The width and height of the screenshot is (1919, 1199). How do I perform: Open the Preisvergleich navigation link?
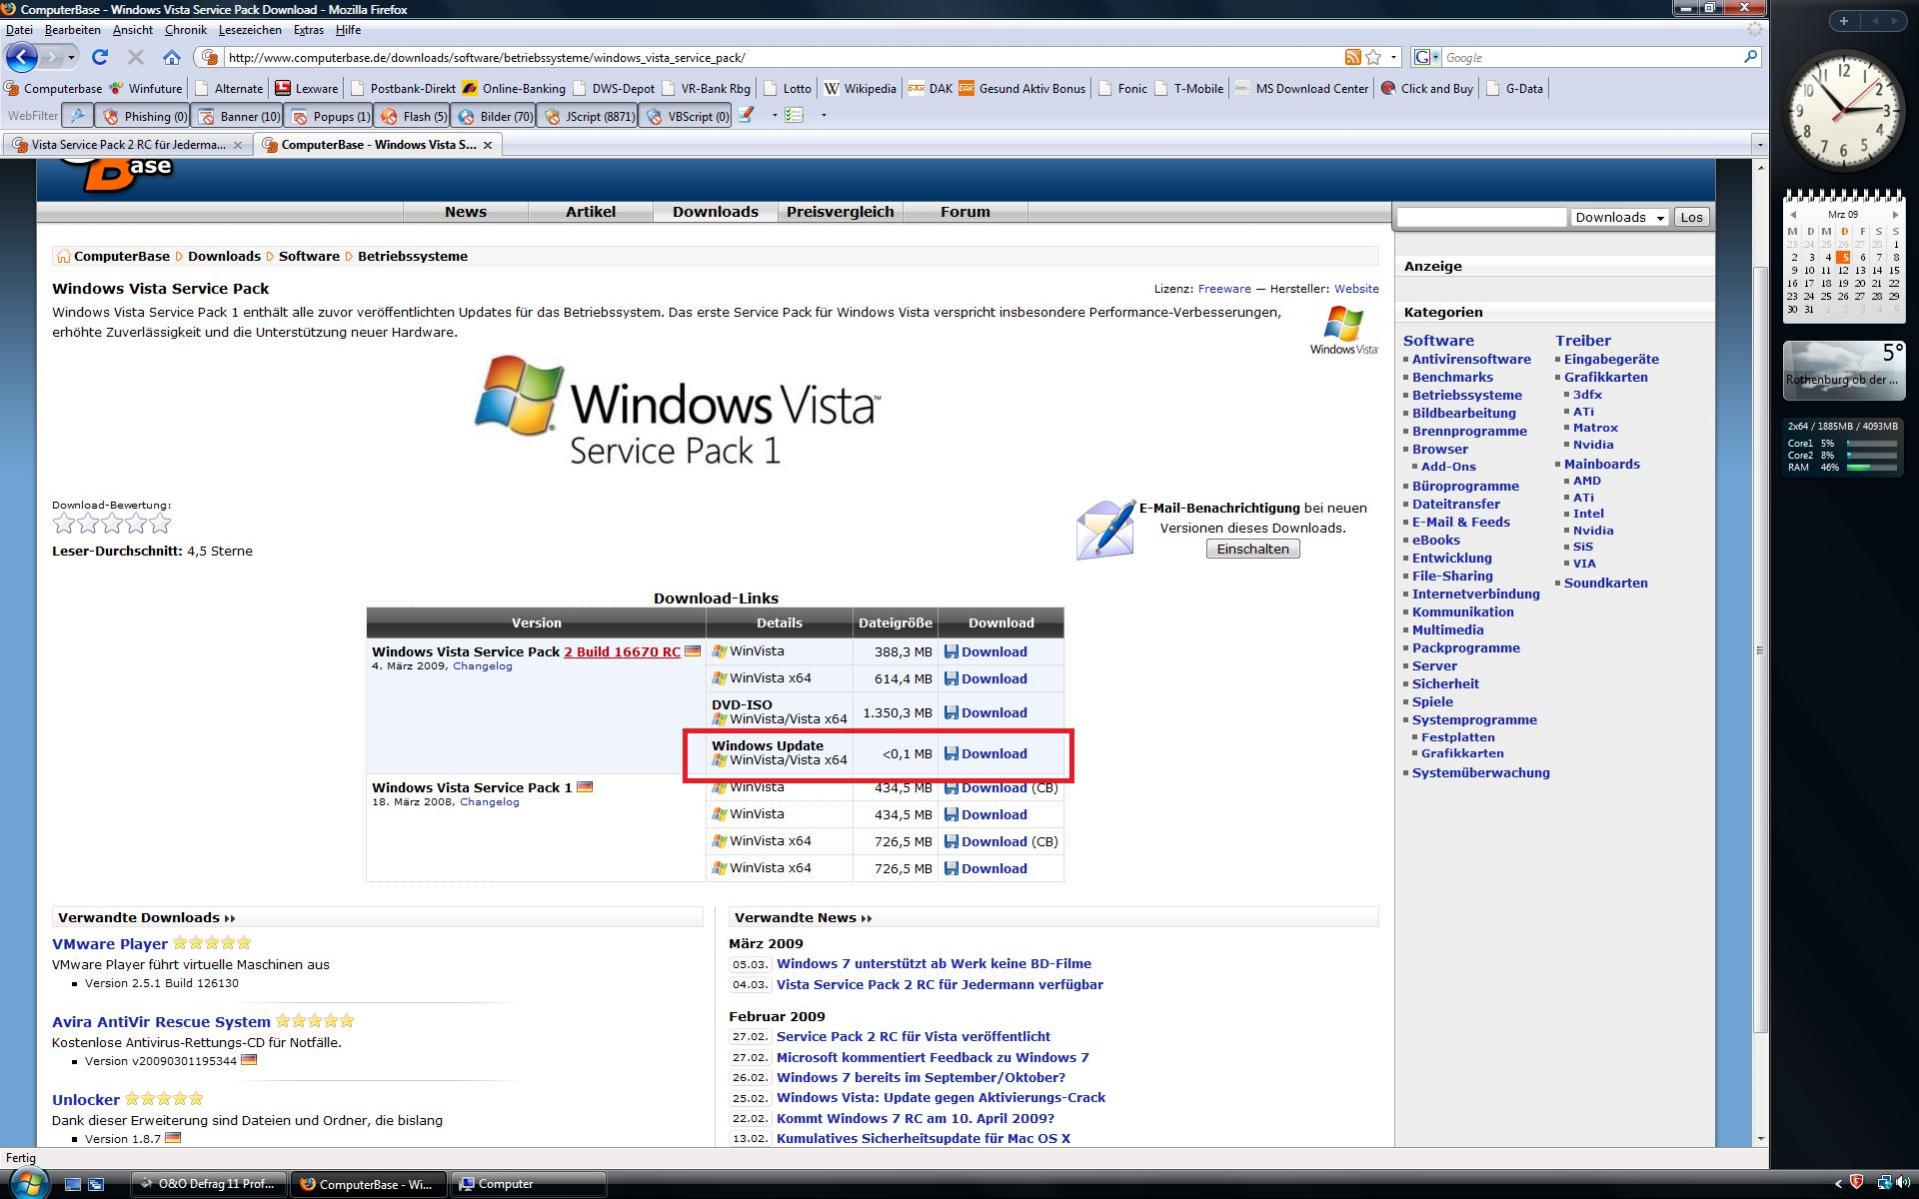pos(840,212)
